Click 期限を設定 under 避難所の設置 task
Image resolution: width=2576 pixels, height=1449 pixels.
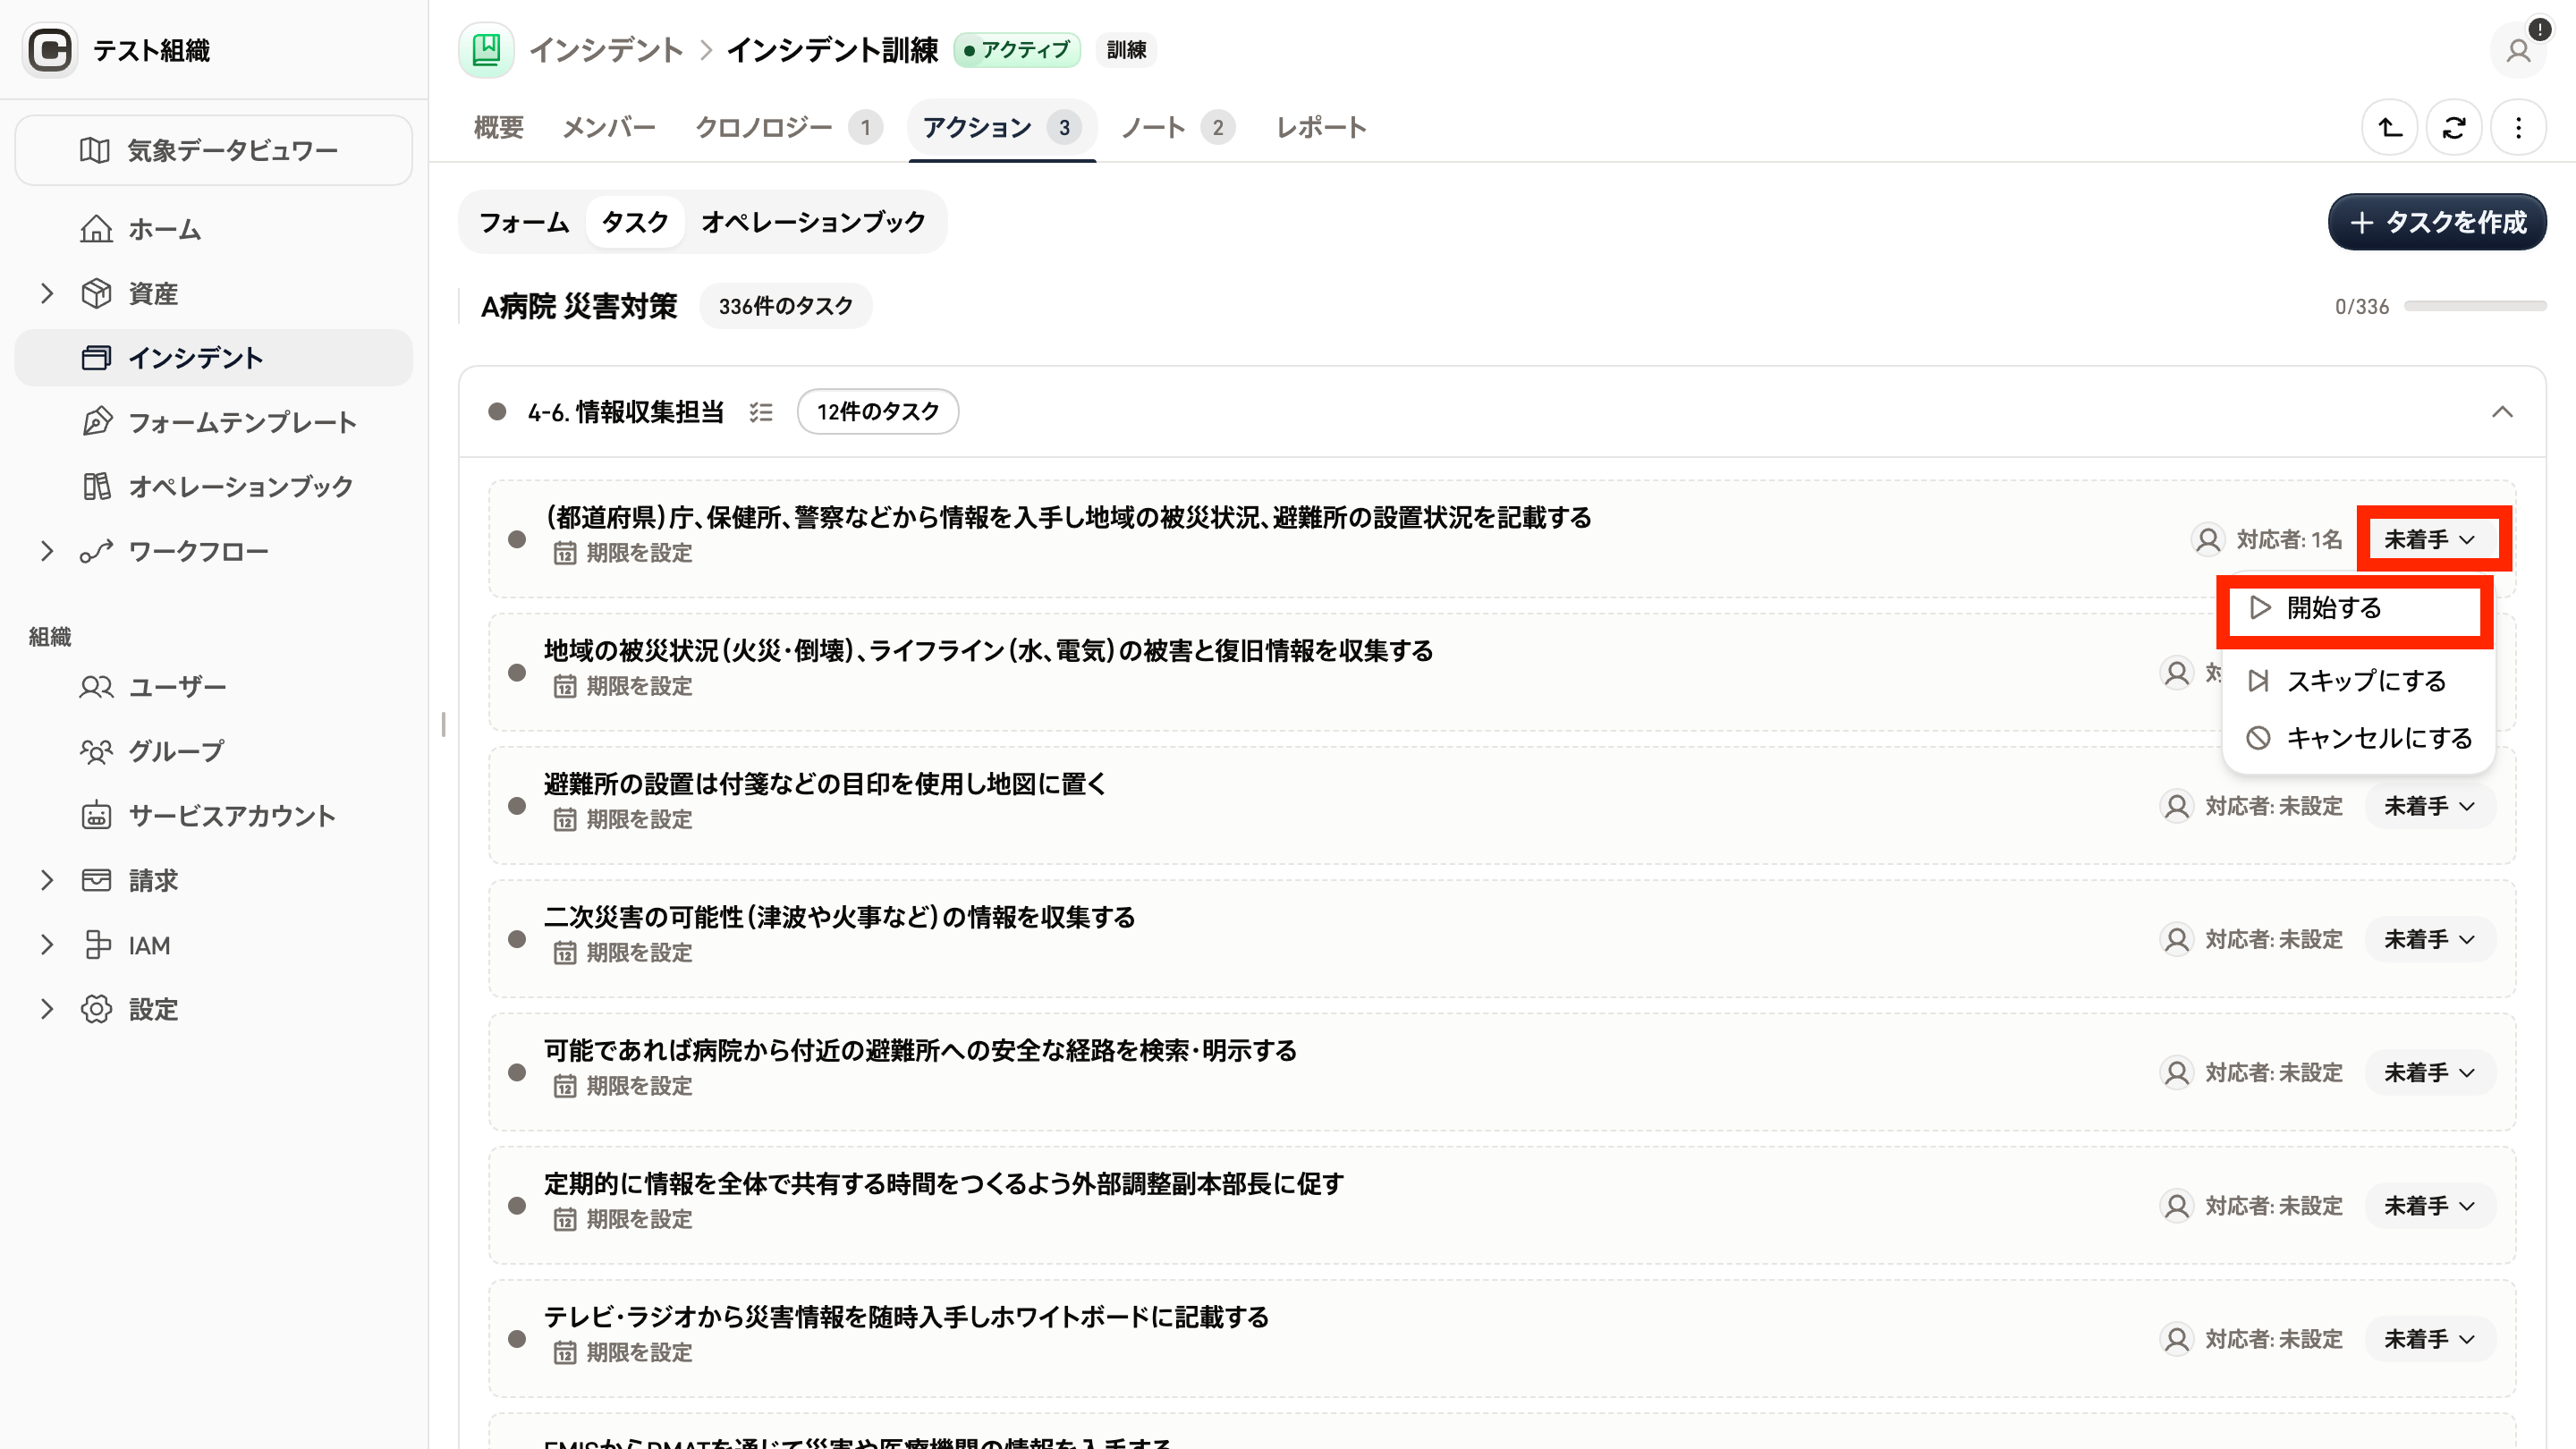coord(623,819)
